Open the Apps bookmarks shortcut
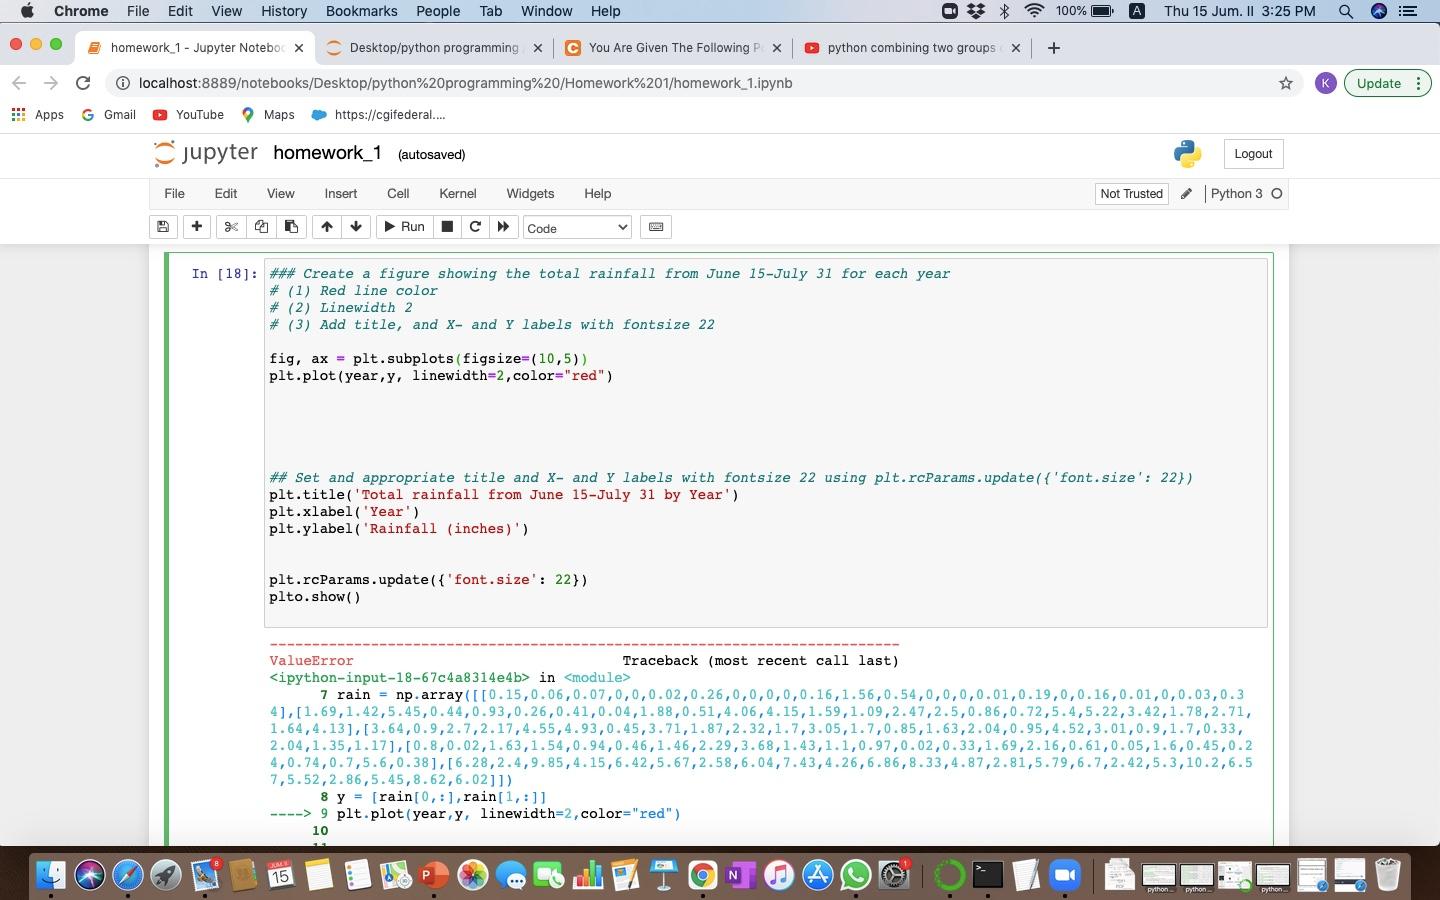The height and width of the screenshot is (900, 1440). [37, 115]
